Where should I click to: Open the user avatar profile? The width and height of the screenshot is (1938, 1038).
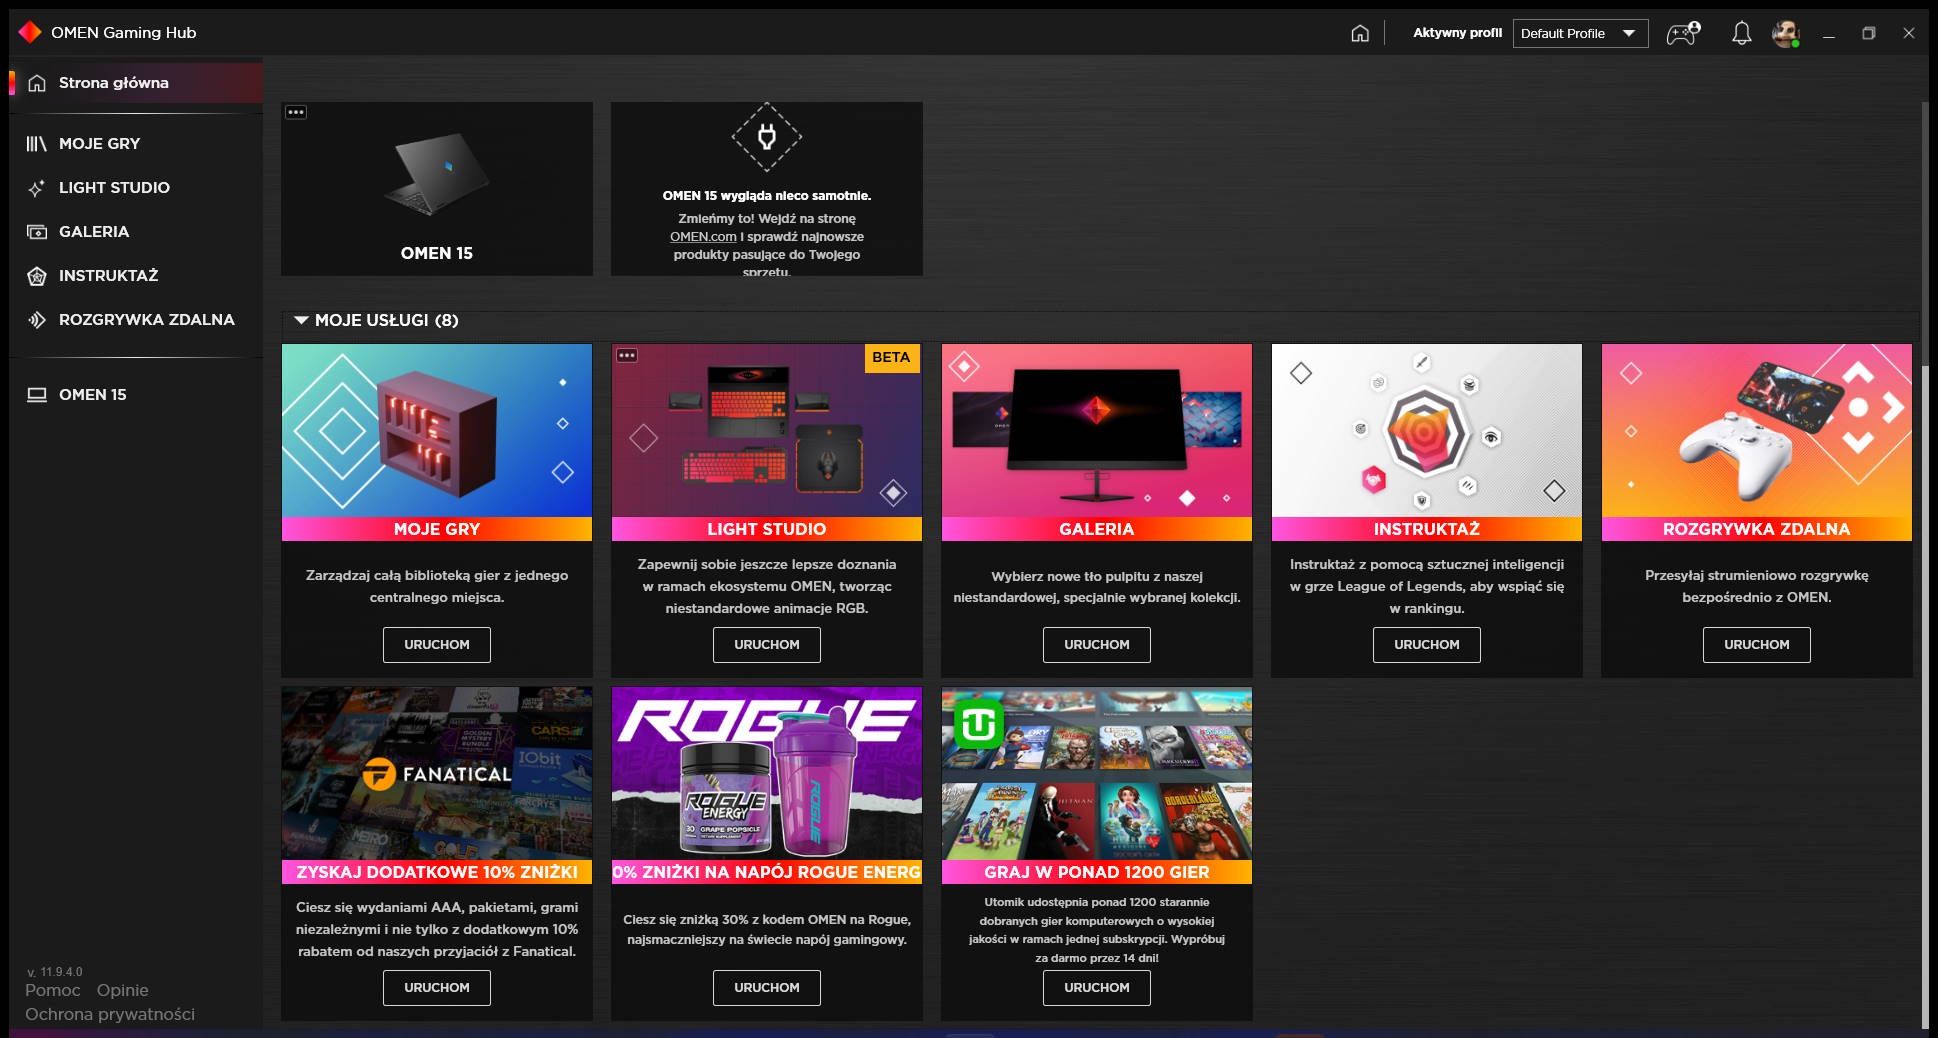coord(1786,33)
